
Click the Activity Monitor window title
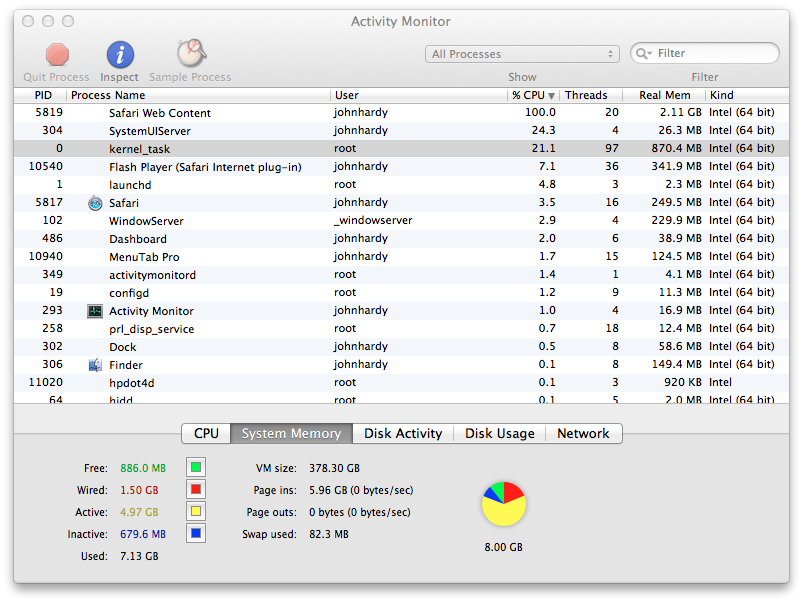click(400, 22)
